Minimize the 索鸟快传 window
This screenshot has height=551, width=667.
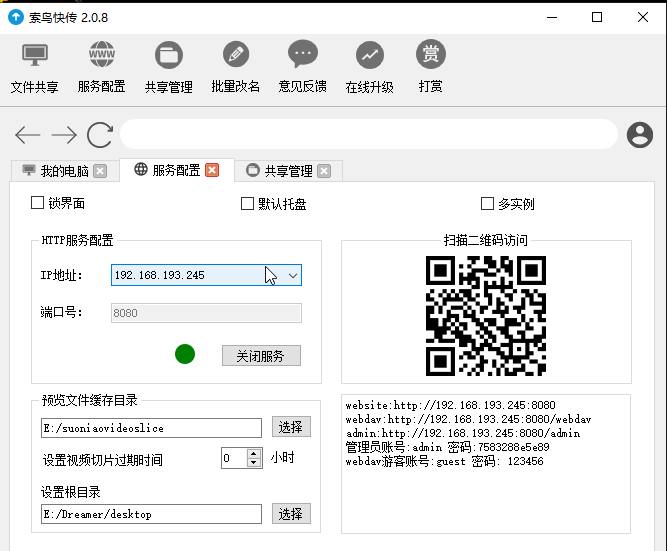(x=552, y=17)
